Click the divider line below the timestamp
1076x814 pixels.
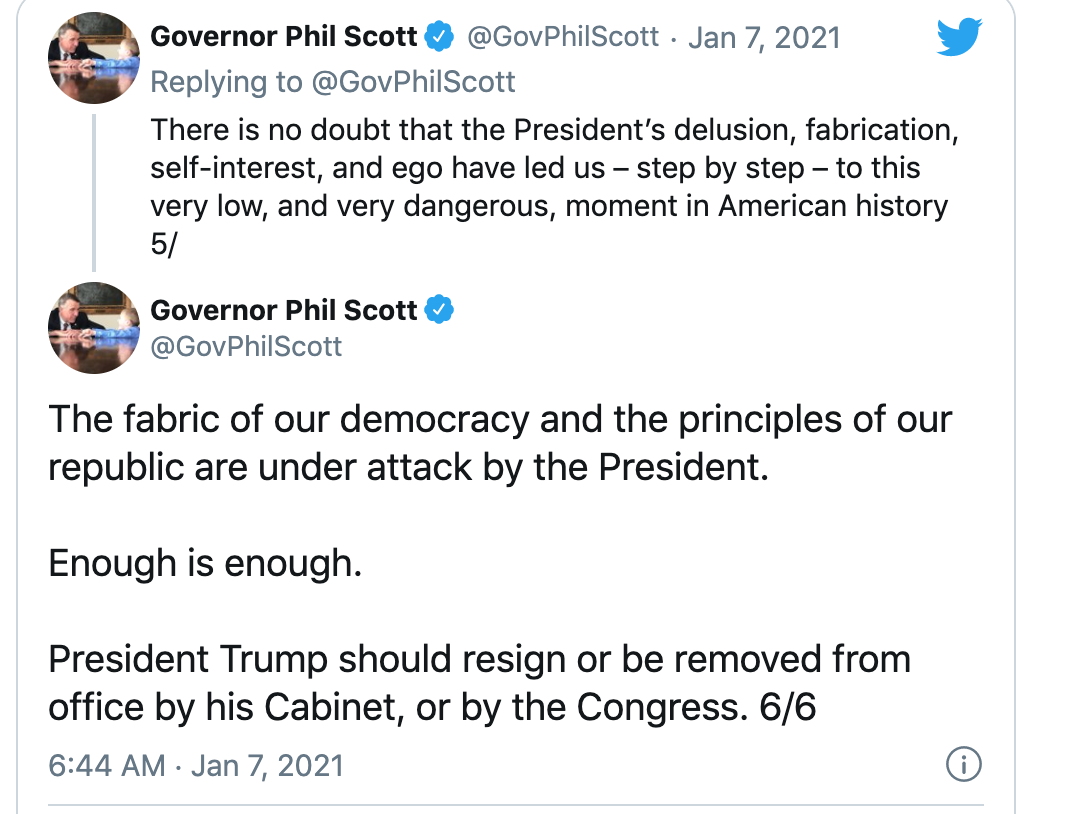[x=516, y=804]
